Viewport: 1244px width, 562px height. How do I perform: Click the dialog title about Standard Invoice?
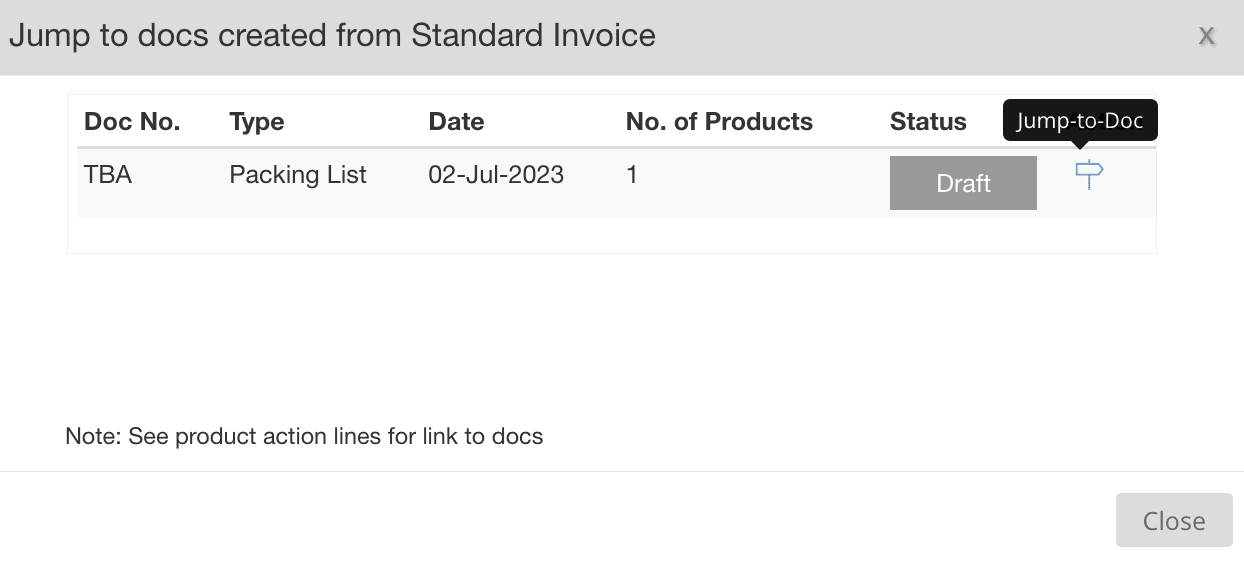(x=332, y=36)
